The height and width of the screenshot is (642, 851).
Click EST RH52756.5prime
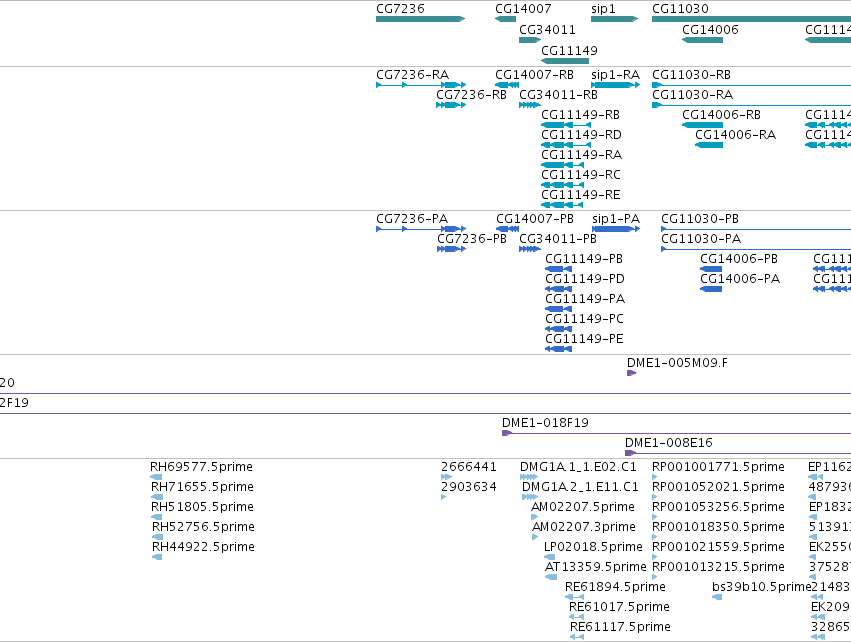[x=157, y=537]
